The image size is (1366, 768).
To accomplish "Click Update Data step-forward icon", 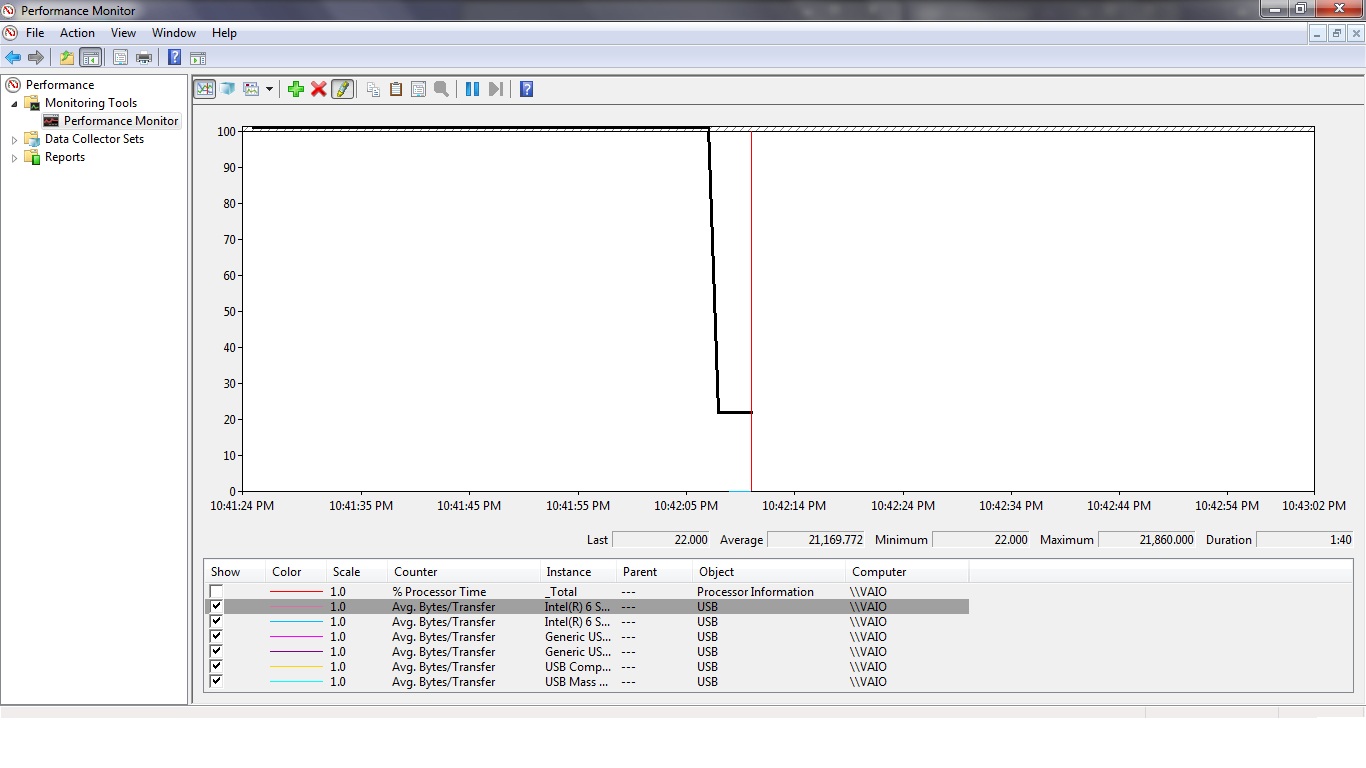I will pyautogui.click(x=496, y=89).
